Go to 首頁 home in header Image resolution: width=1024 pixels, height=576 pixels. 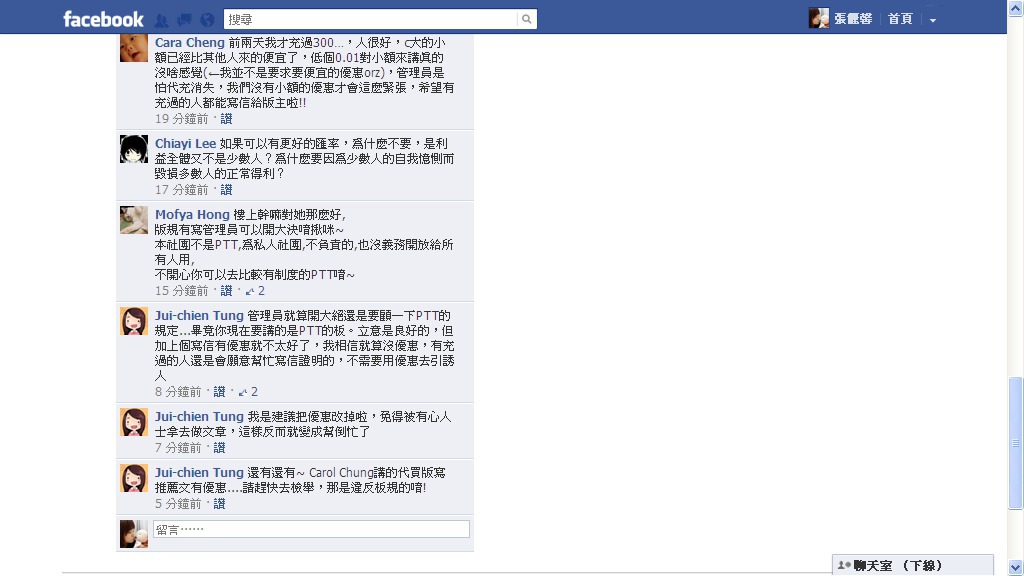pos(900,19)
